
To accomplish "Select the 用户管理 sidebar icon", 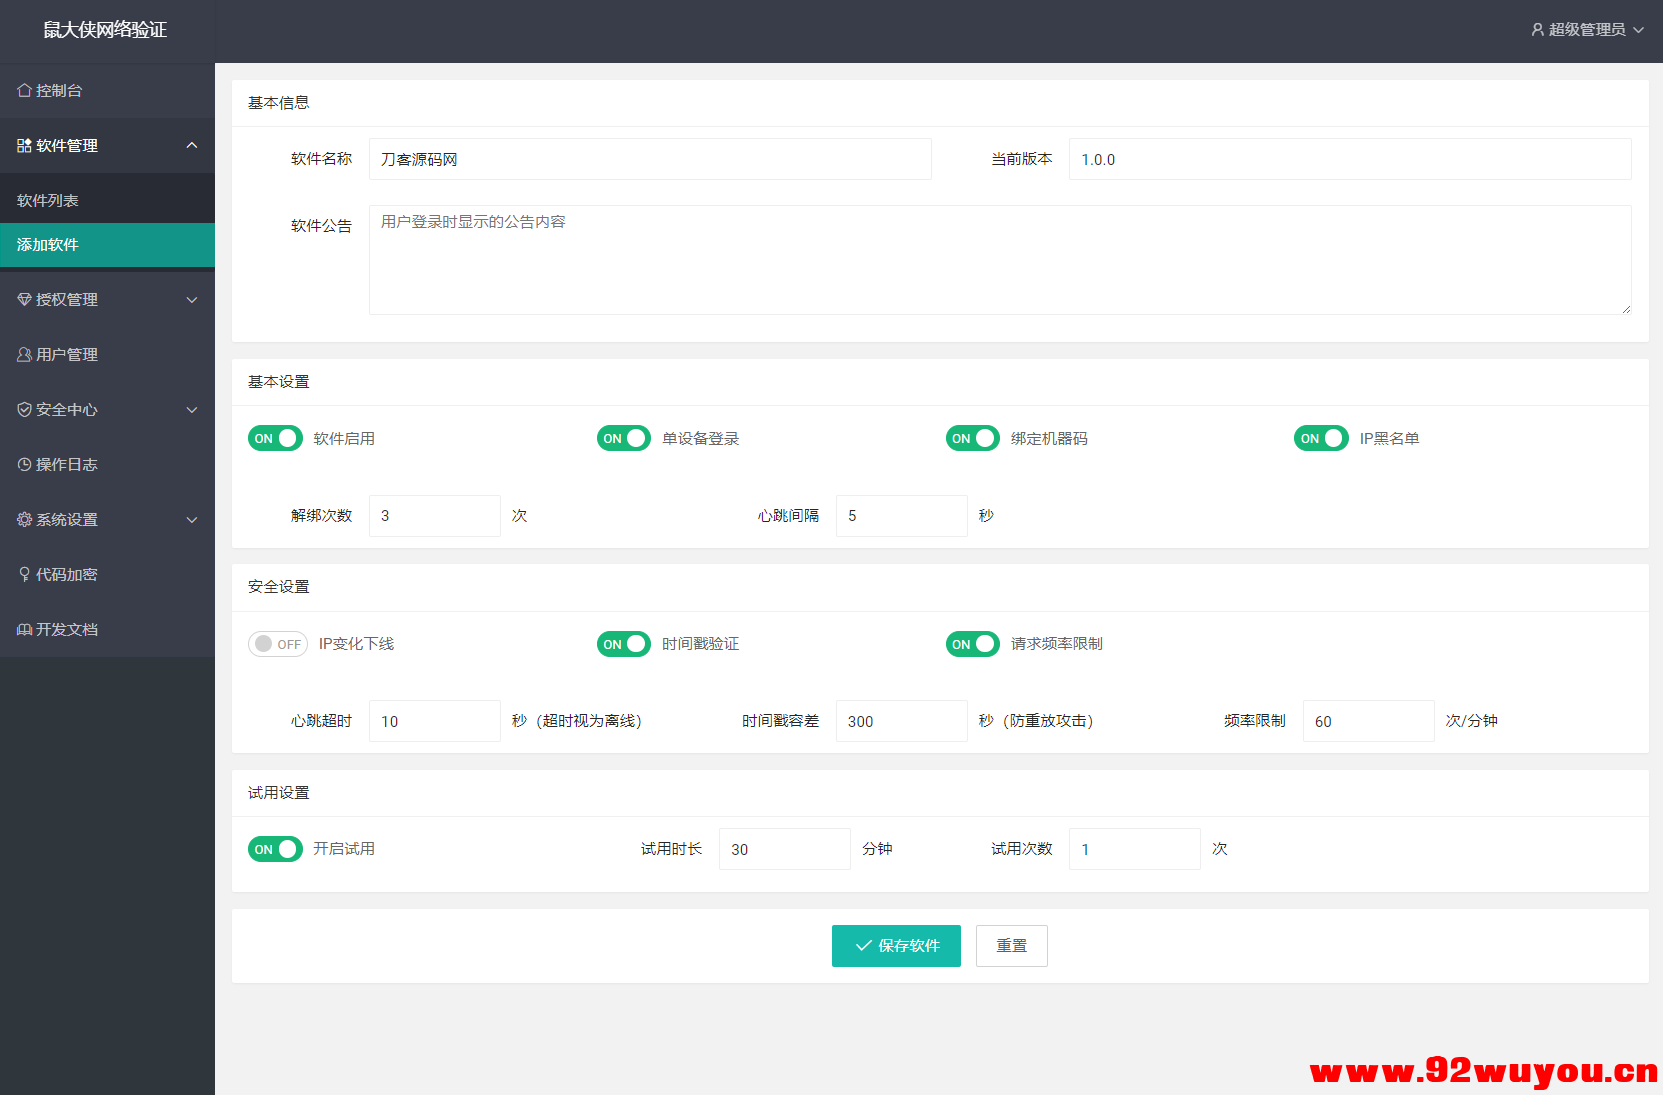I will click(23, 354).
